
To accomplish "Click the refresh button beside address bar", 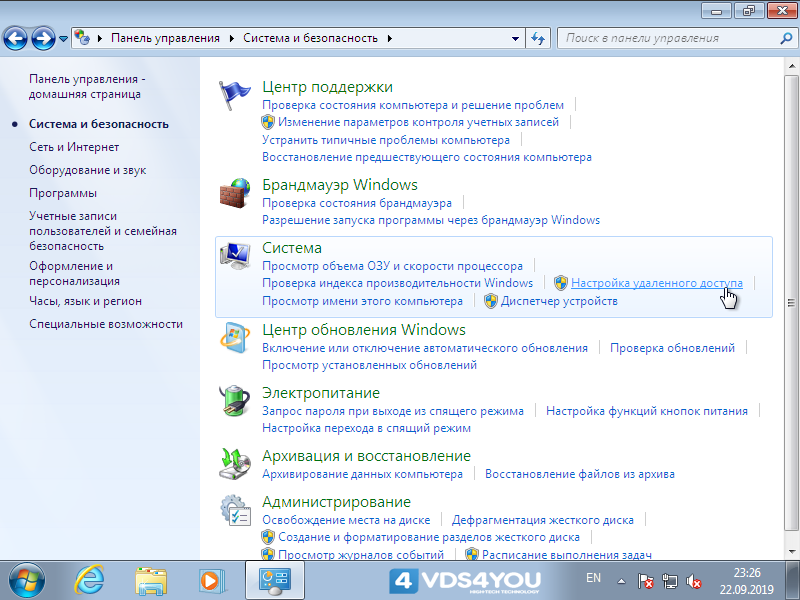I will tap(538, 38).
